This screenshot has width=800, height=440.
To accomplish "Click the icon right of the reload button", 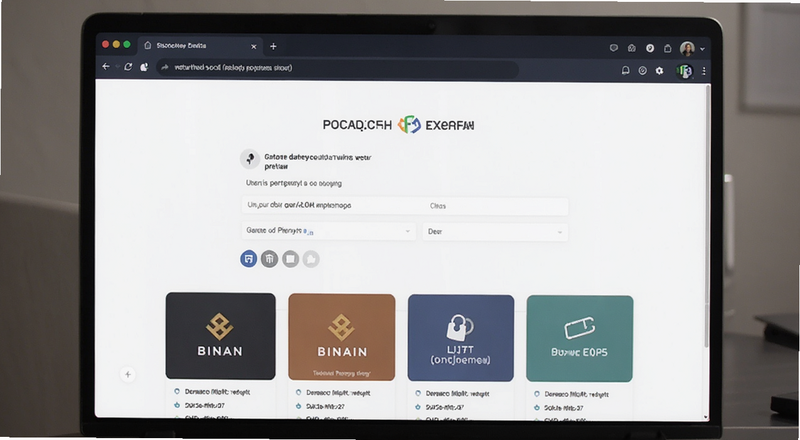I will [144, 67].
